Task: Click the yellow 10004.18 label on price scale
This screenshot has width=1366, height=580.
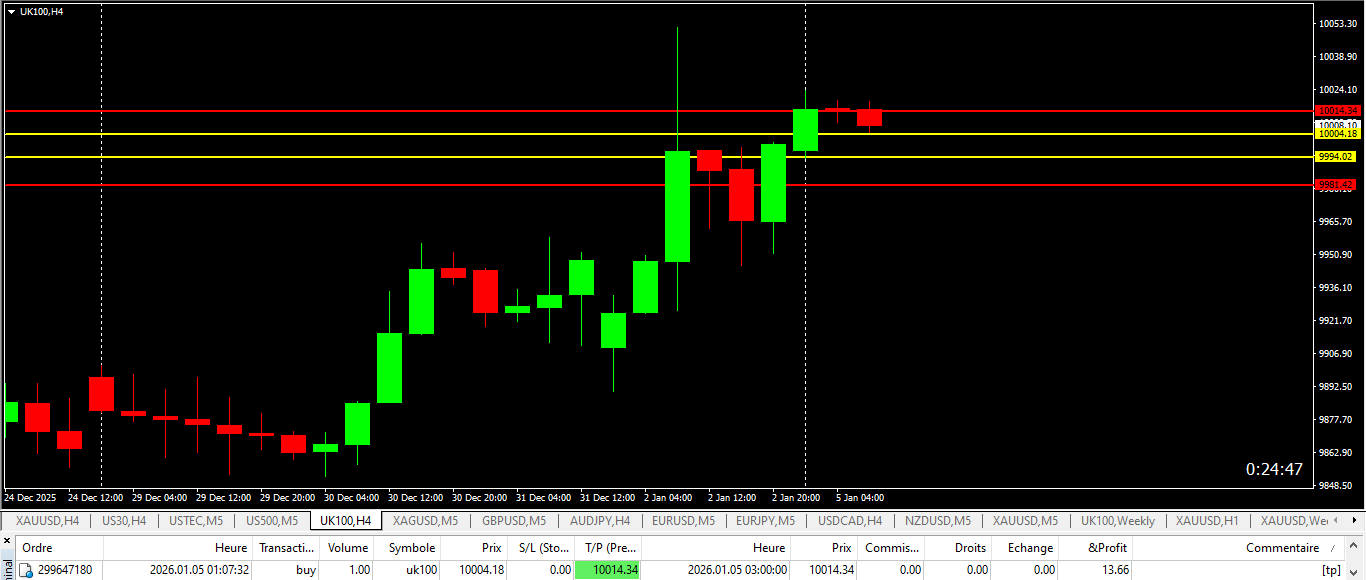Action: [x=1338, y=133]
